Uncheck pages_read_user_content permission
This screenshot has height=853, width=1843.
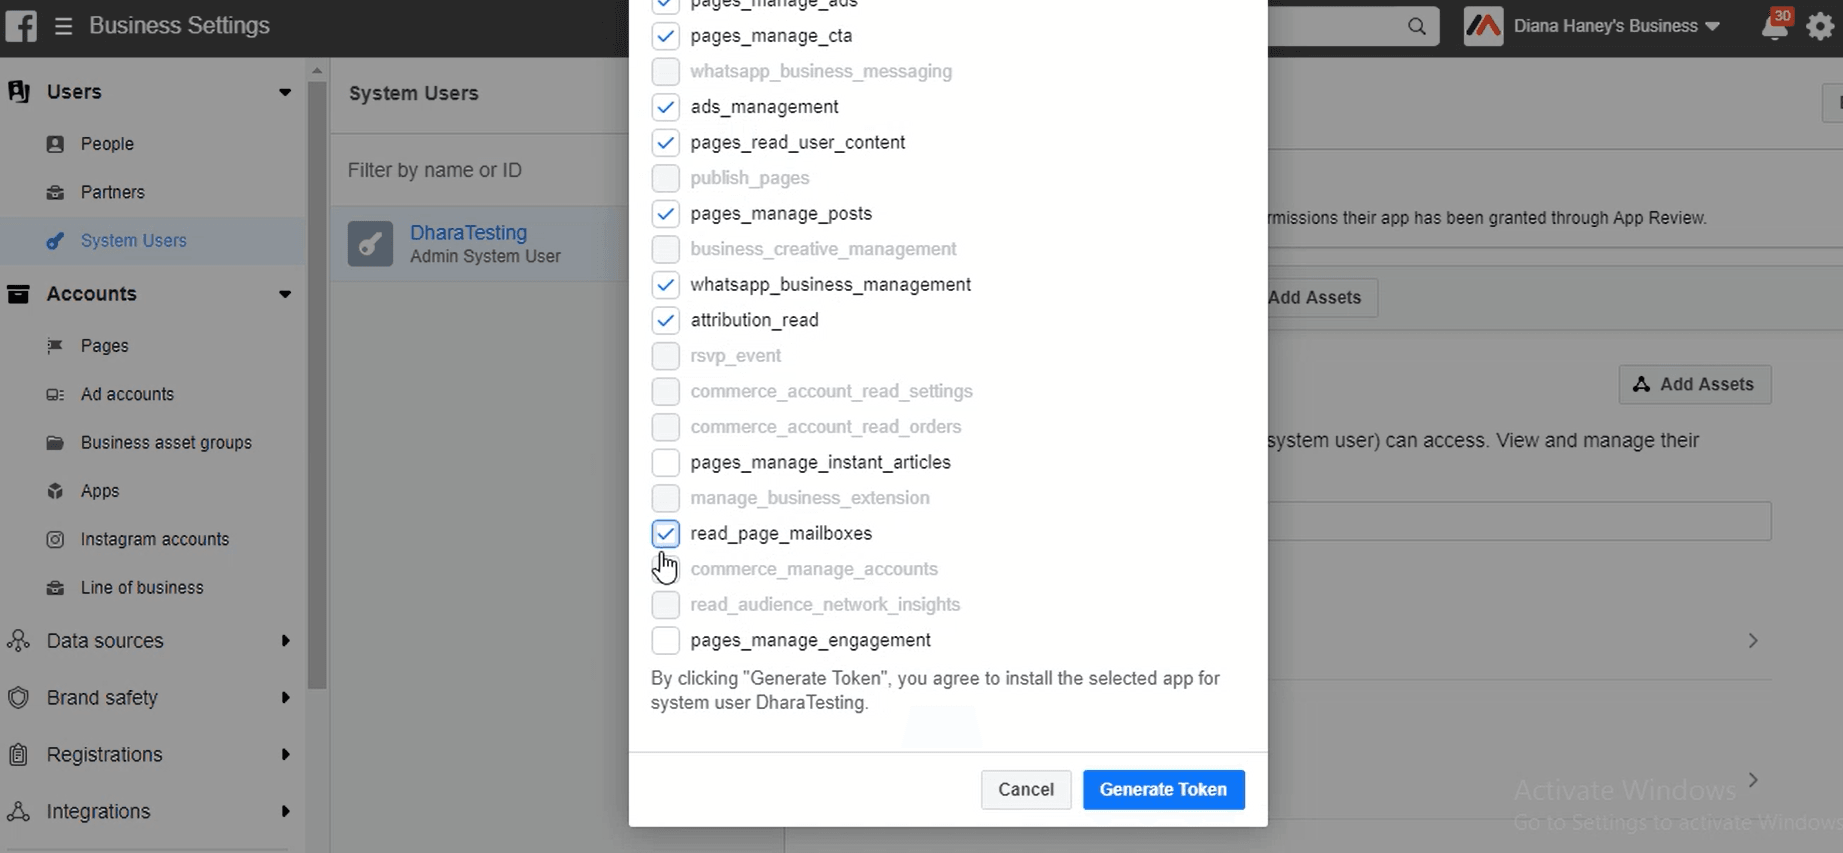click(x=665, y=143)
